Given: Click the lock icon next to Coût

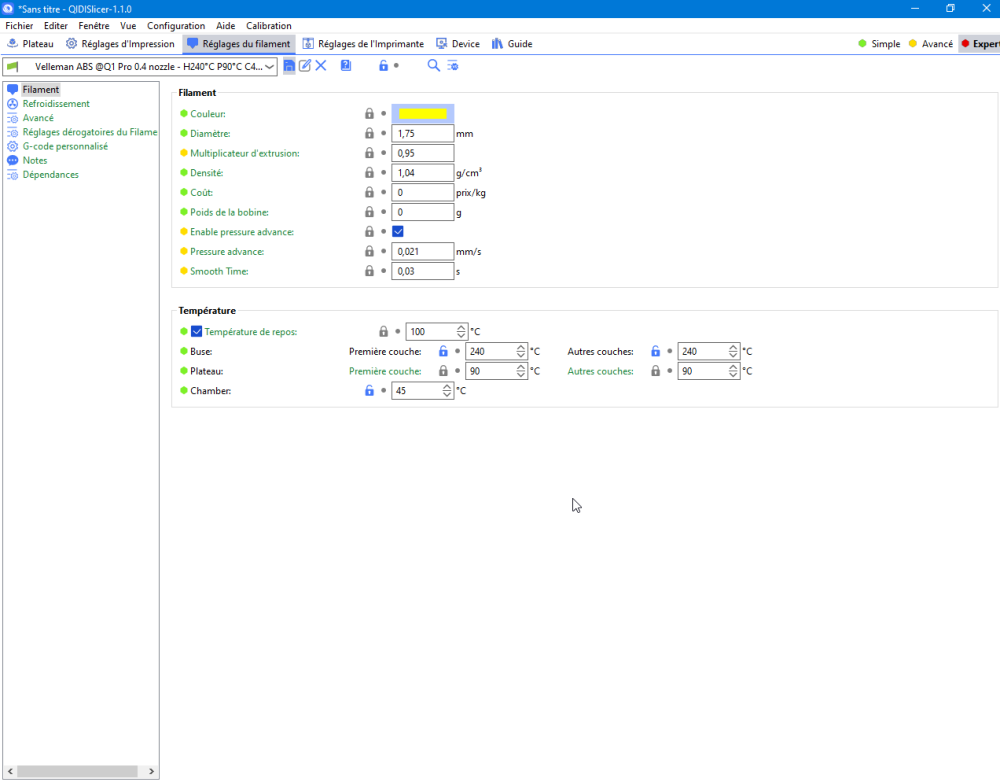Looking at the screenshot, I should [x=369, y=192].
